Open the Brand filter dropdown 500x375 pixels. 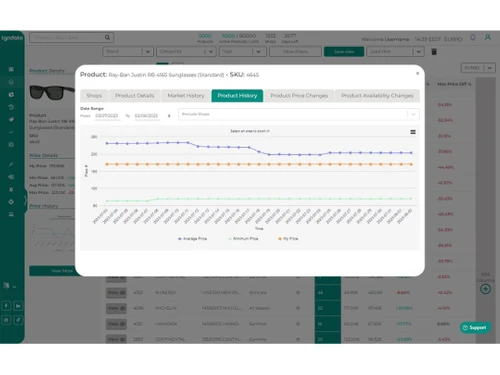tap(128, 52)
